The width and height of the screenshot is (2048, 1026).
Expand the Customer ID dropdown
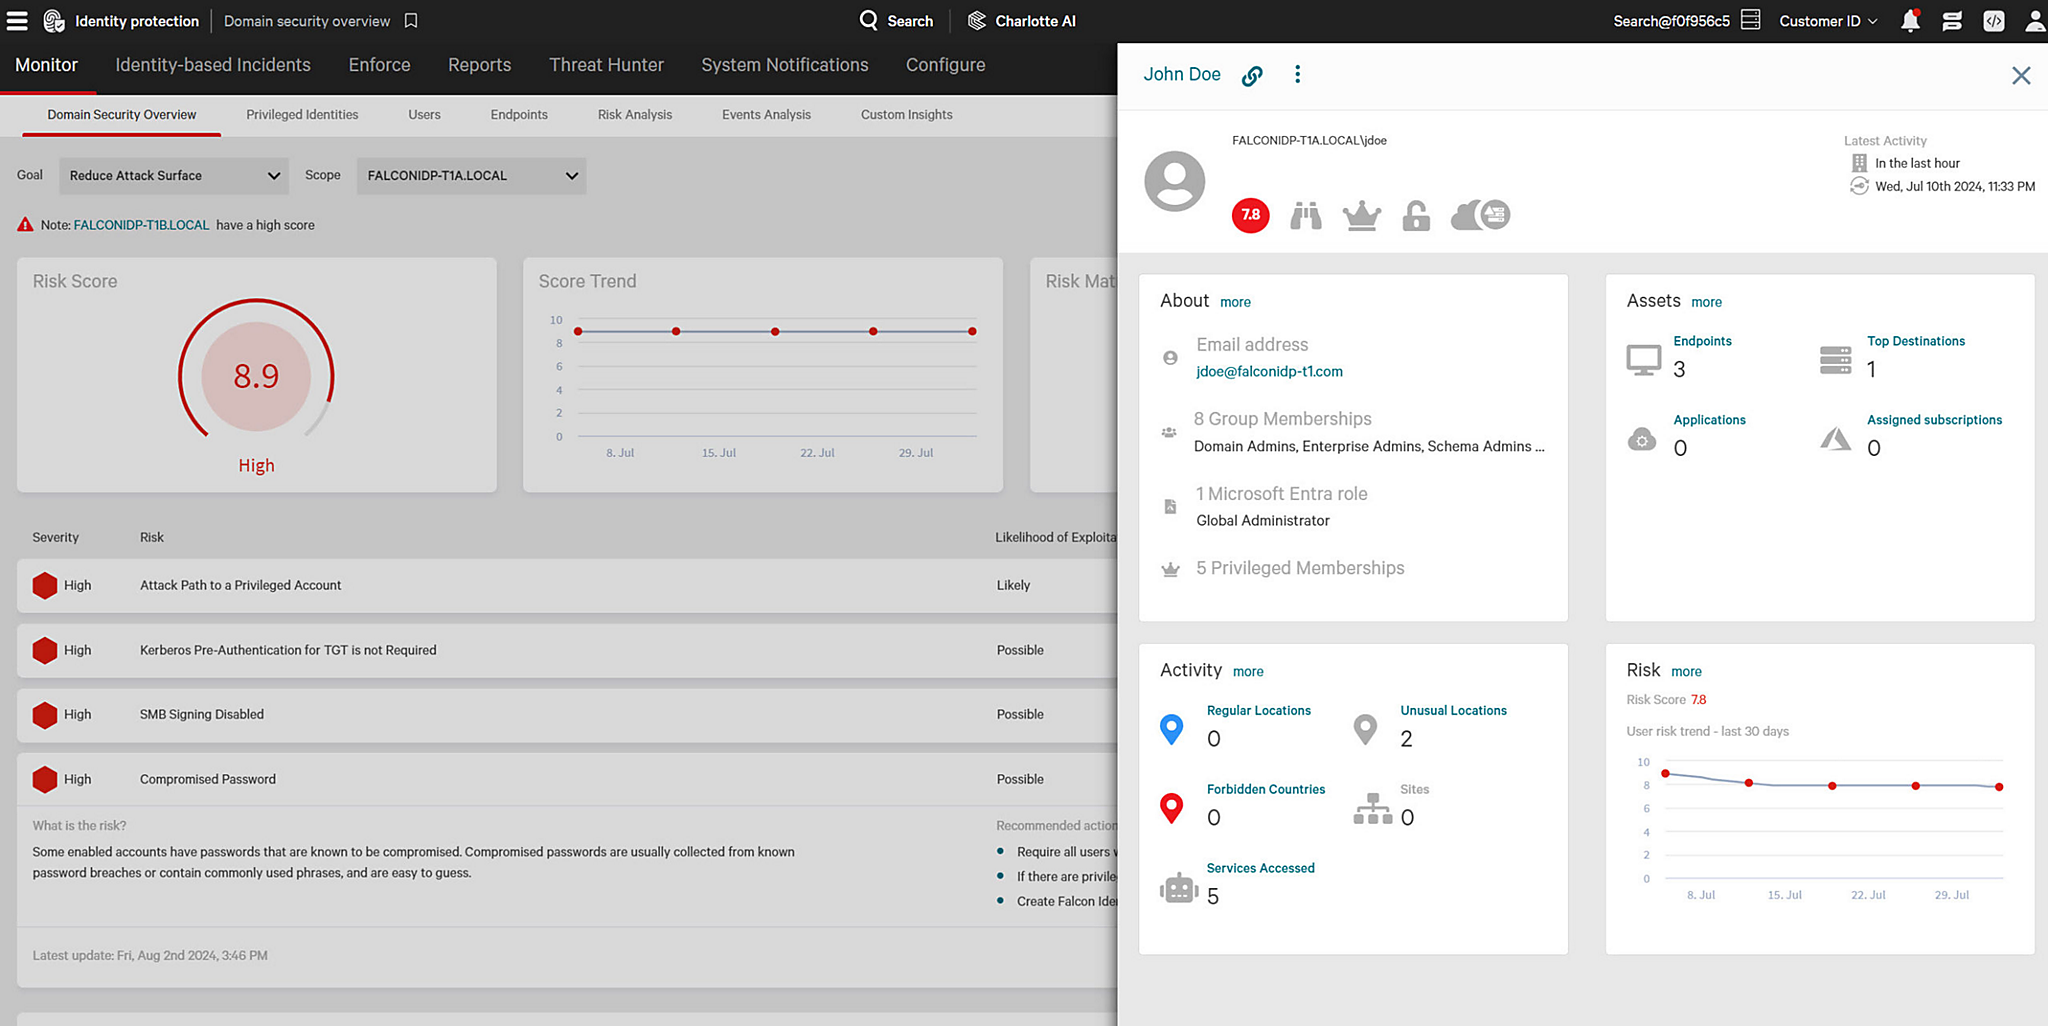[x=1826, y=20]
